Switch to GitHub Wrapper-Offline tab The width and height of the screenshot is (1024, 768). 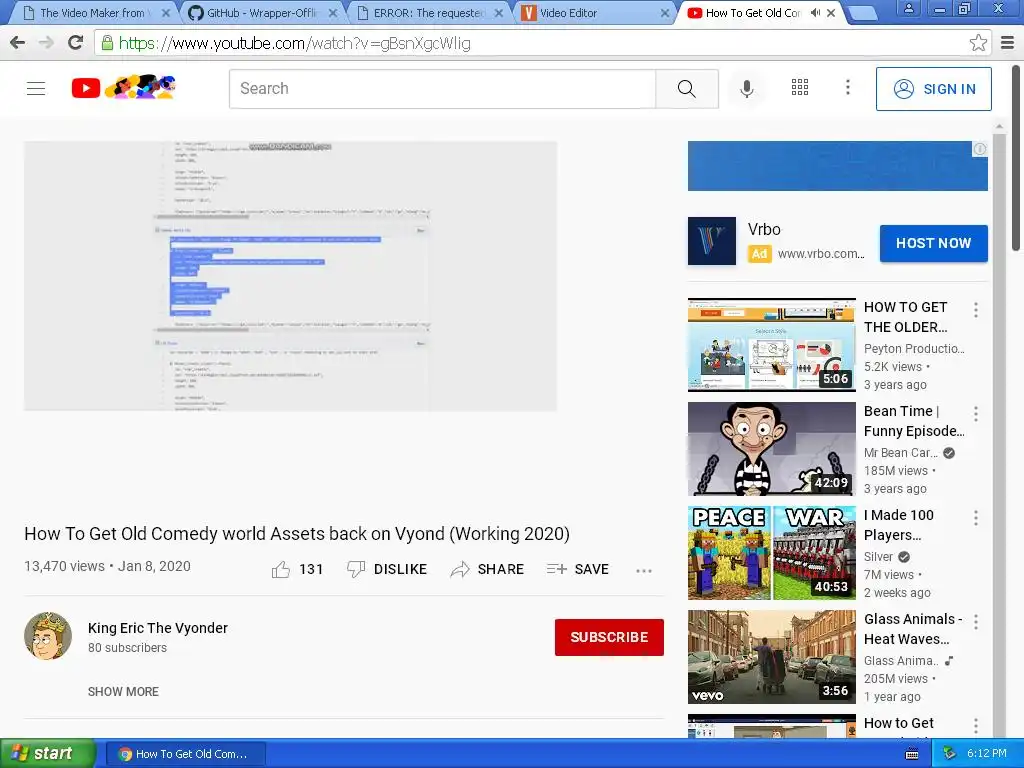pos(261,13)
